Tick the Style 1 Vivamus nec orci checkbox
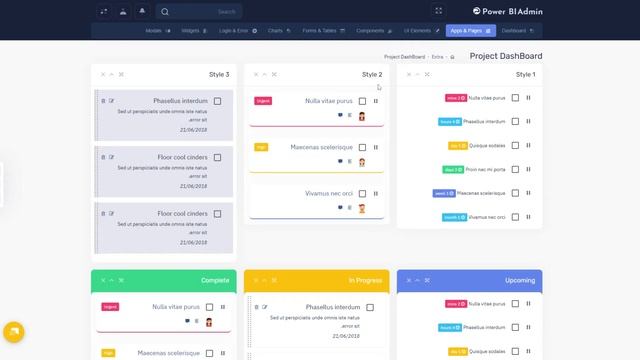The width and height of the screenshot is (640, 360). pyautogui.click(x=516, y=217)
